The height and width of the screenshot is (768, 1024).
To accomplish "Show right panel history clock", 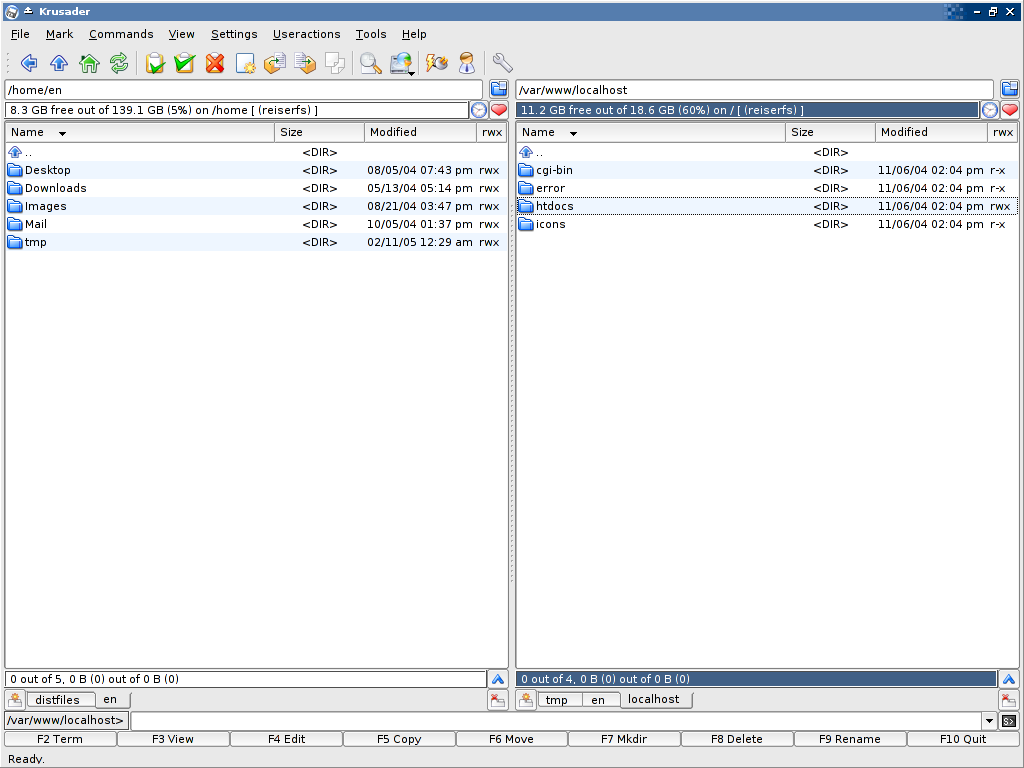I will pos(989,110).
